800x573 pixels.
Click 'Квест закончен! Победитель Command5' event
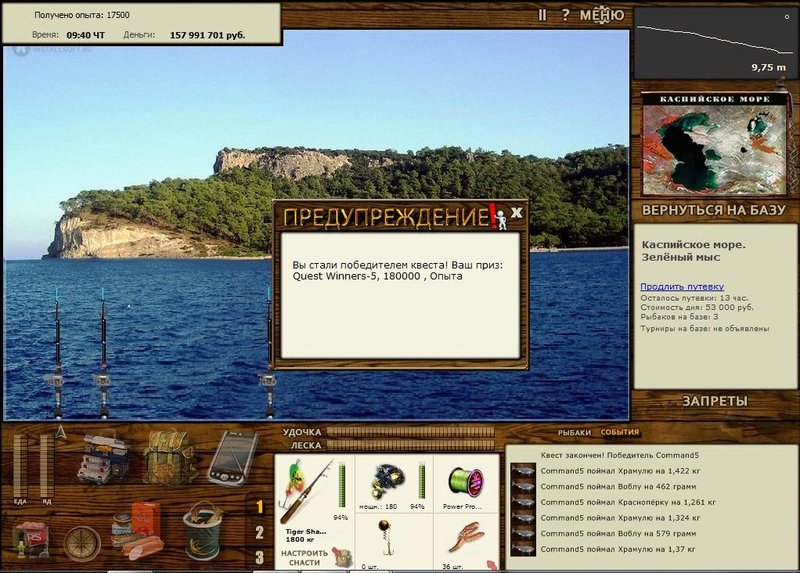tap(619, 455)
